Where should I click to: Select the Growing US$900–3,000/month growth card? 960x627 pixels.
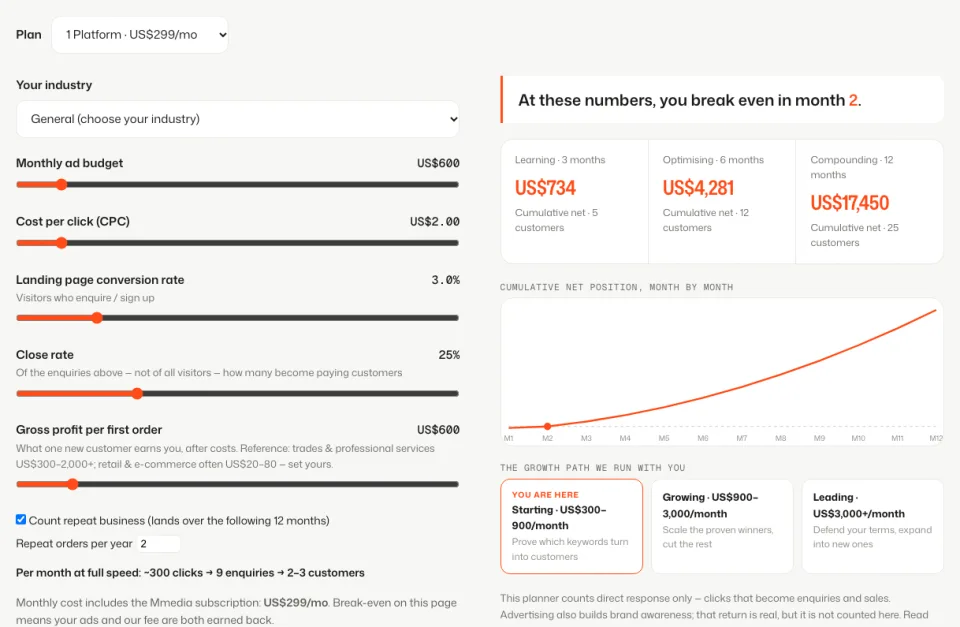[722, 526]
